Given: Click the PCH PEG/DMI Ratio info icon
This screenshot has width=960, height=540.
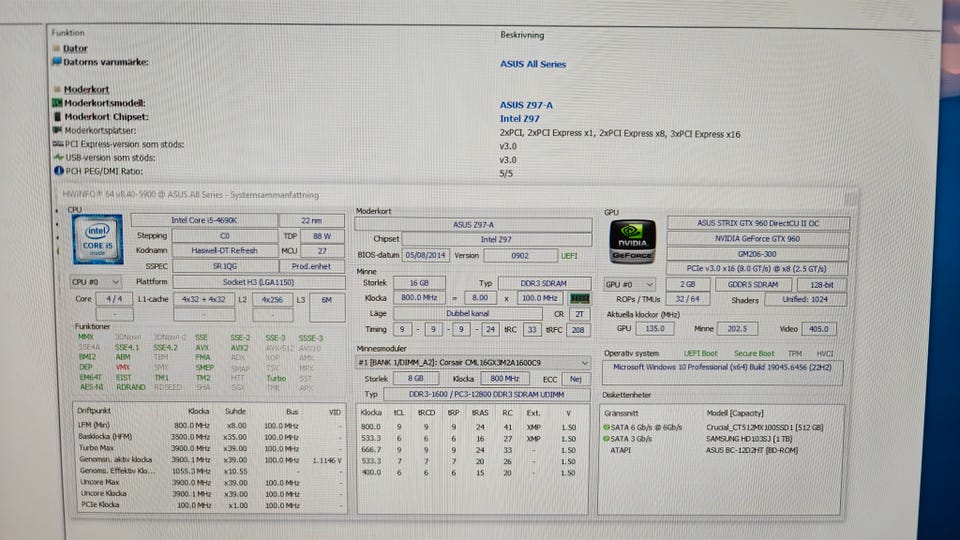Looking at the screenshot, I should pyautogui.click(x=56, y=171).
